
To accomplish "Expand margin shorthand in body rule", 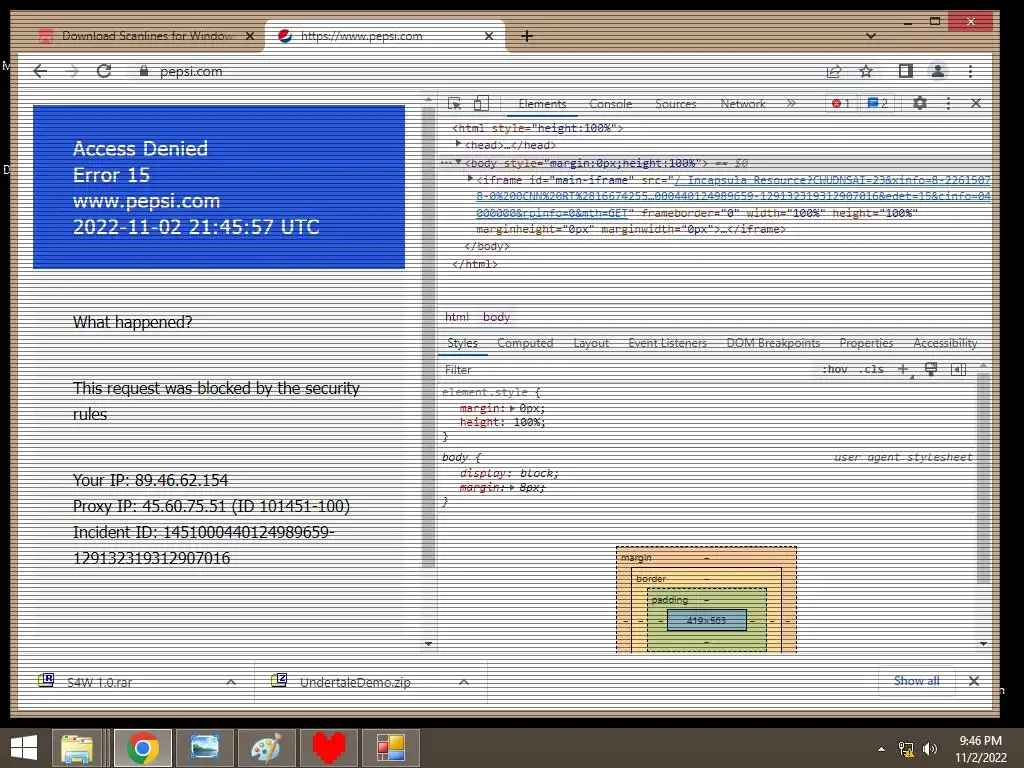I will 512,487.
